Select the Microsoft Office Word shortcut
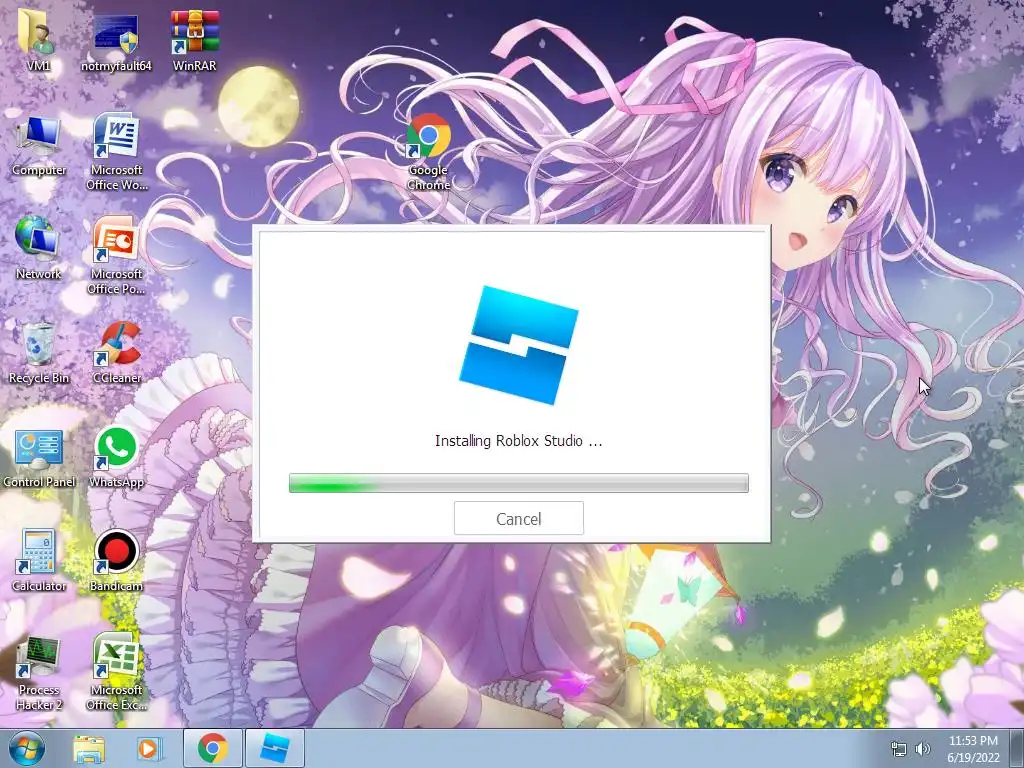The width and height of the screenshot is (1024, 768). point(116,152)
